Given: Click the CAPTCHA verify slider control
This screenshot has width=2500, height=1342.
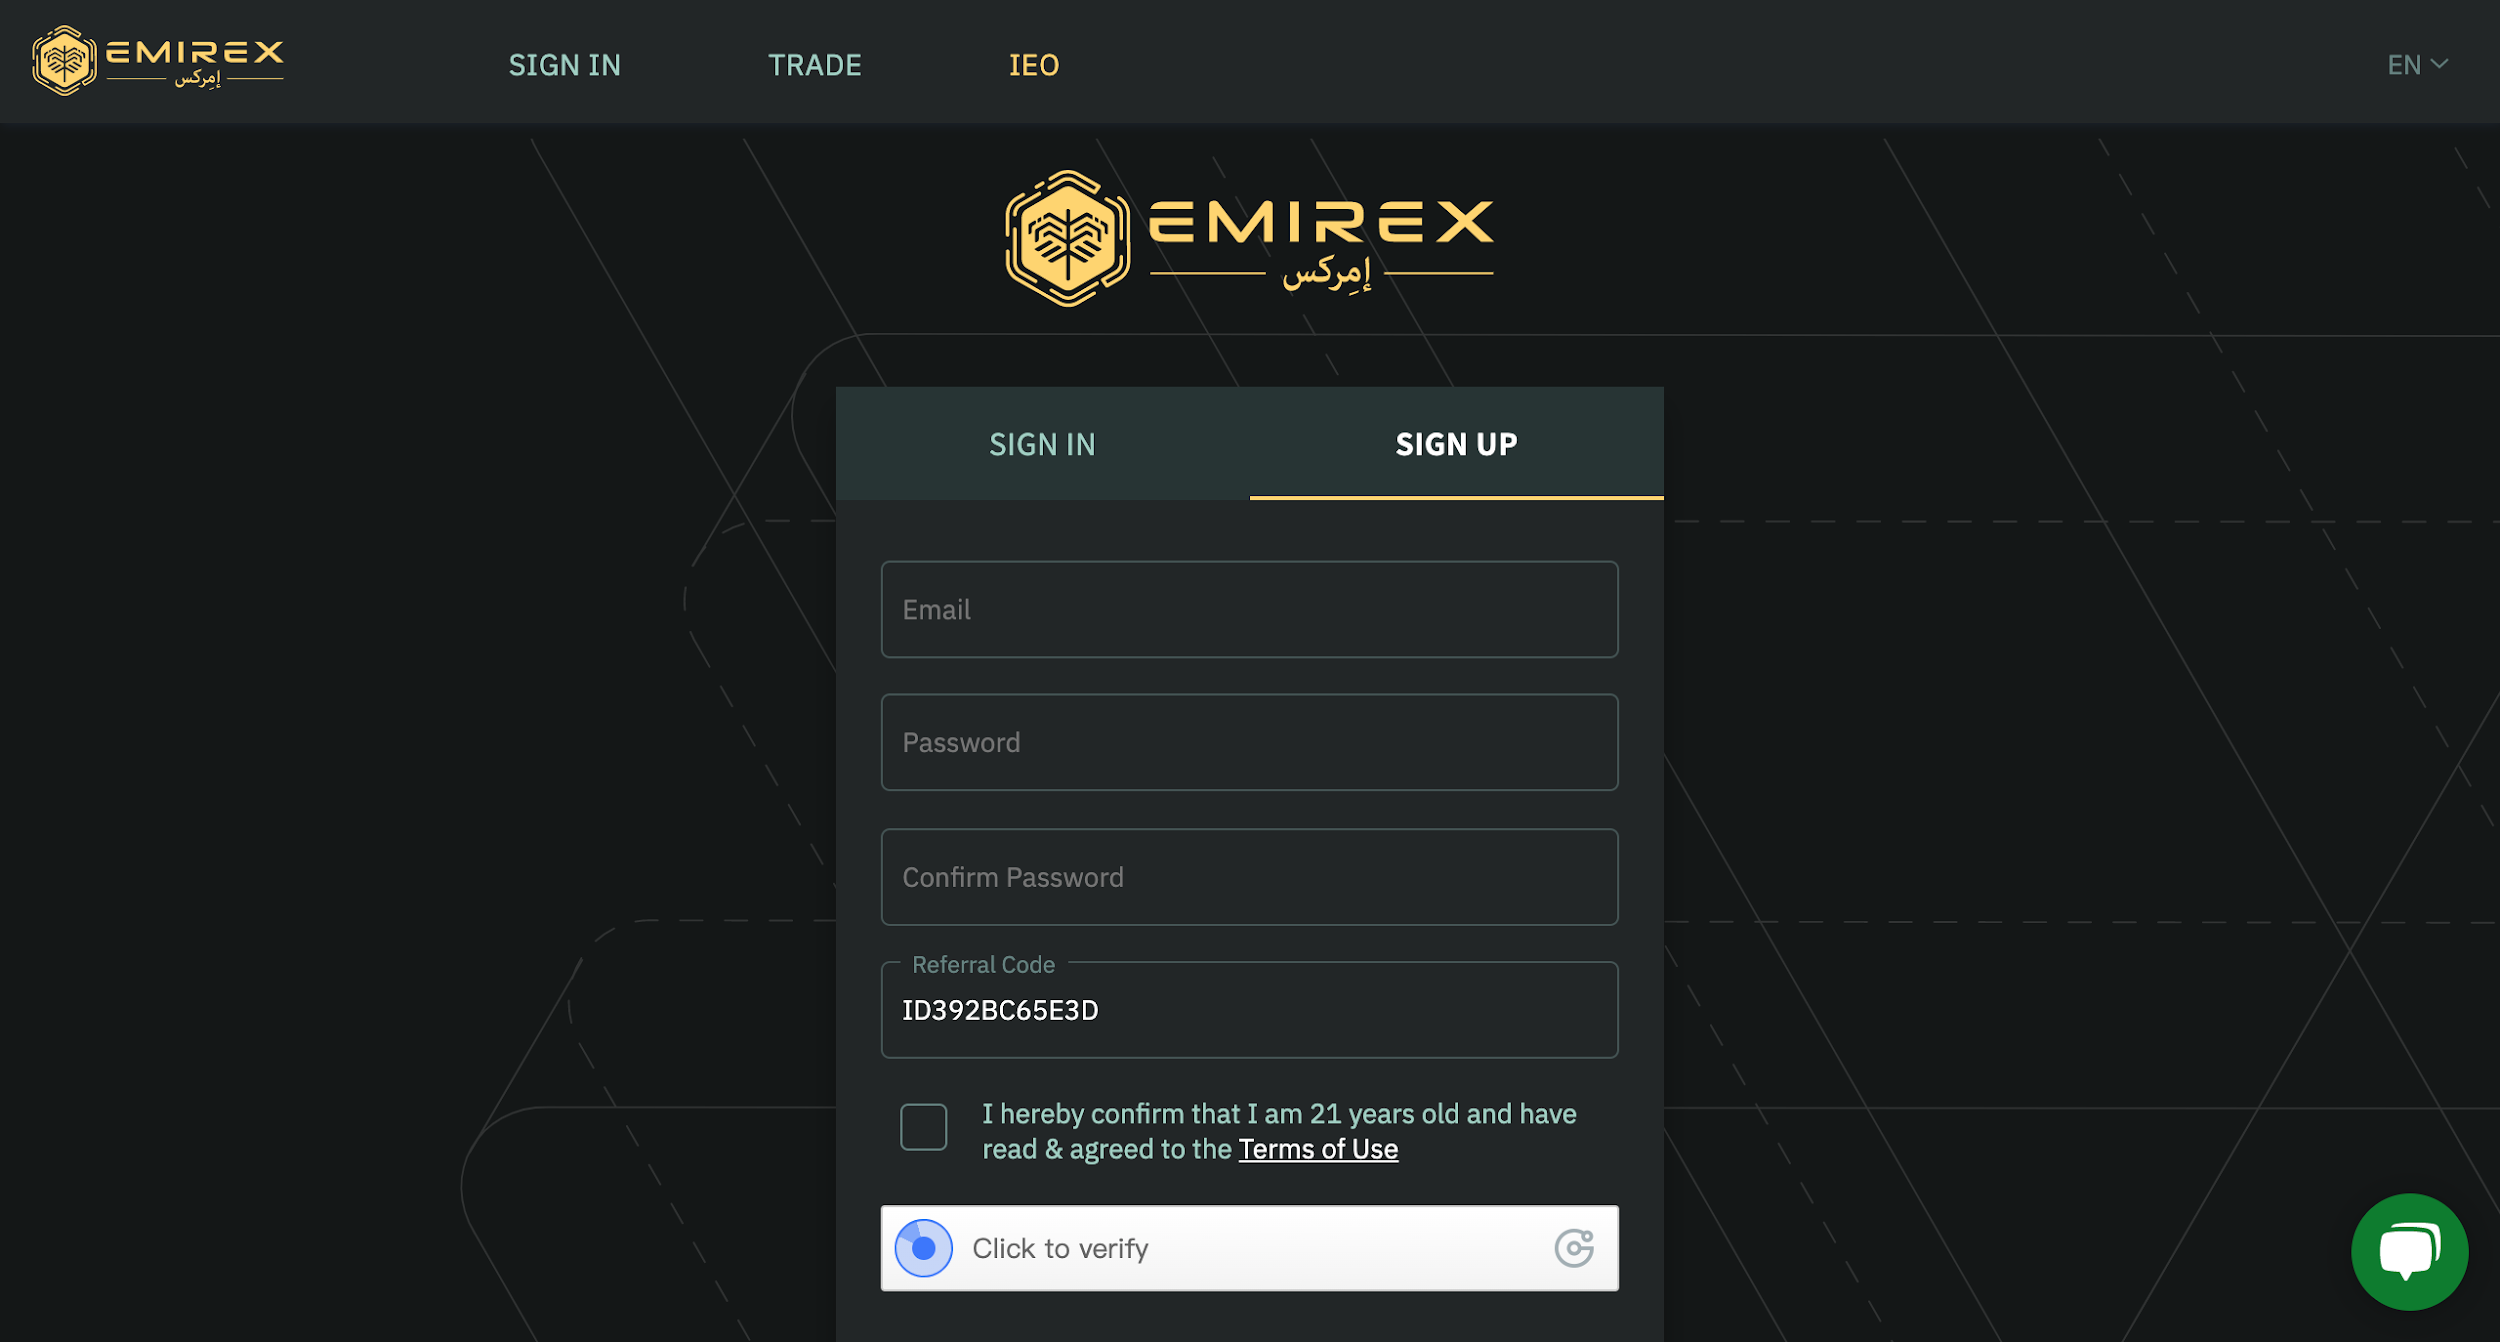Looking at the screenshot, I should (x=923, y=1248).
